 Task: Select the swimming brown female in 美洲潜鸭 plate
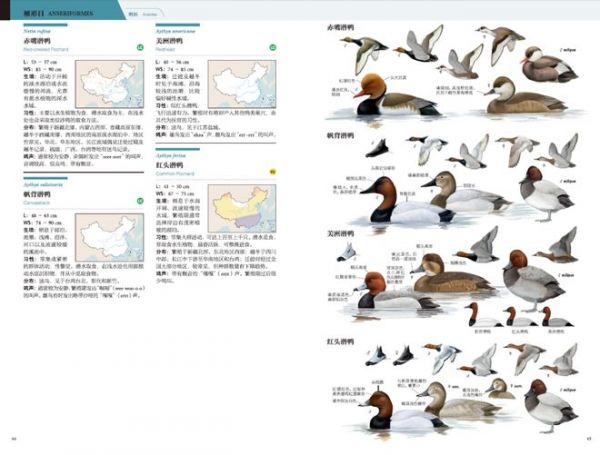coord(453,274)
